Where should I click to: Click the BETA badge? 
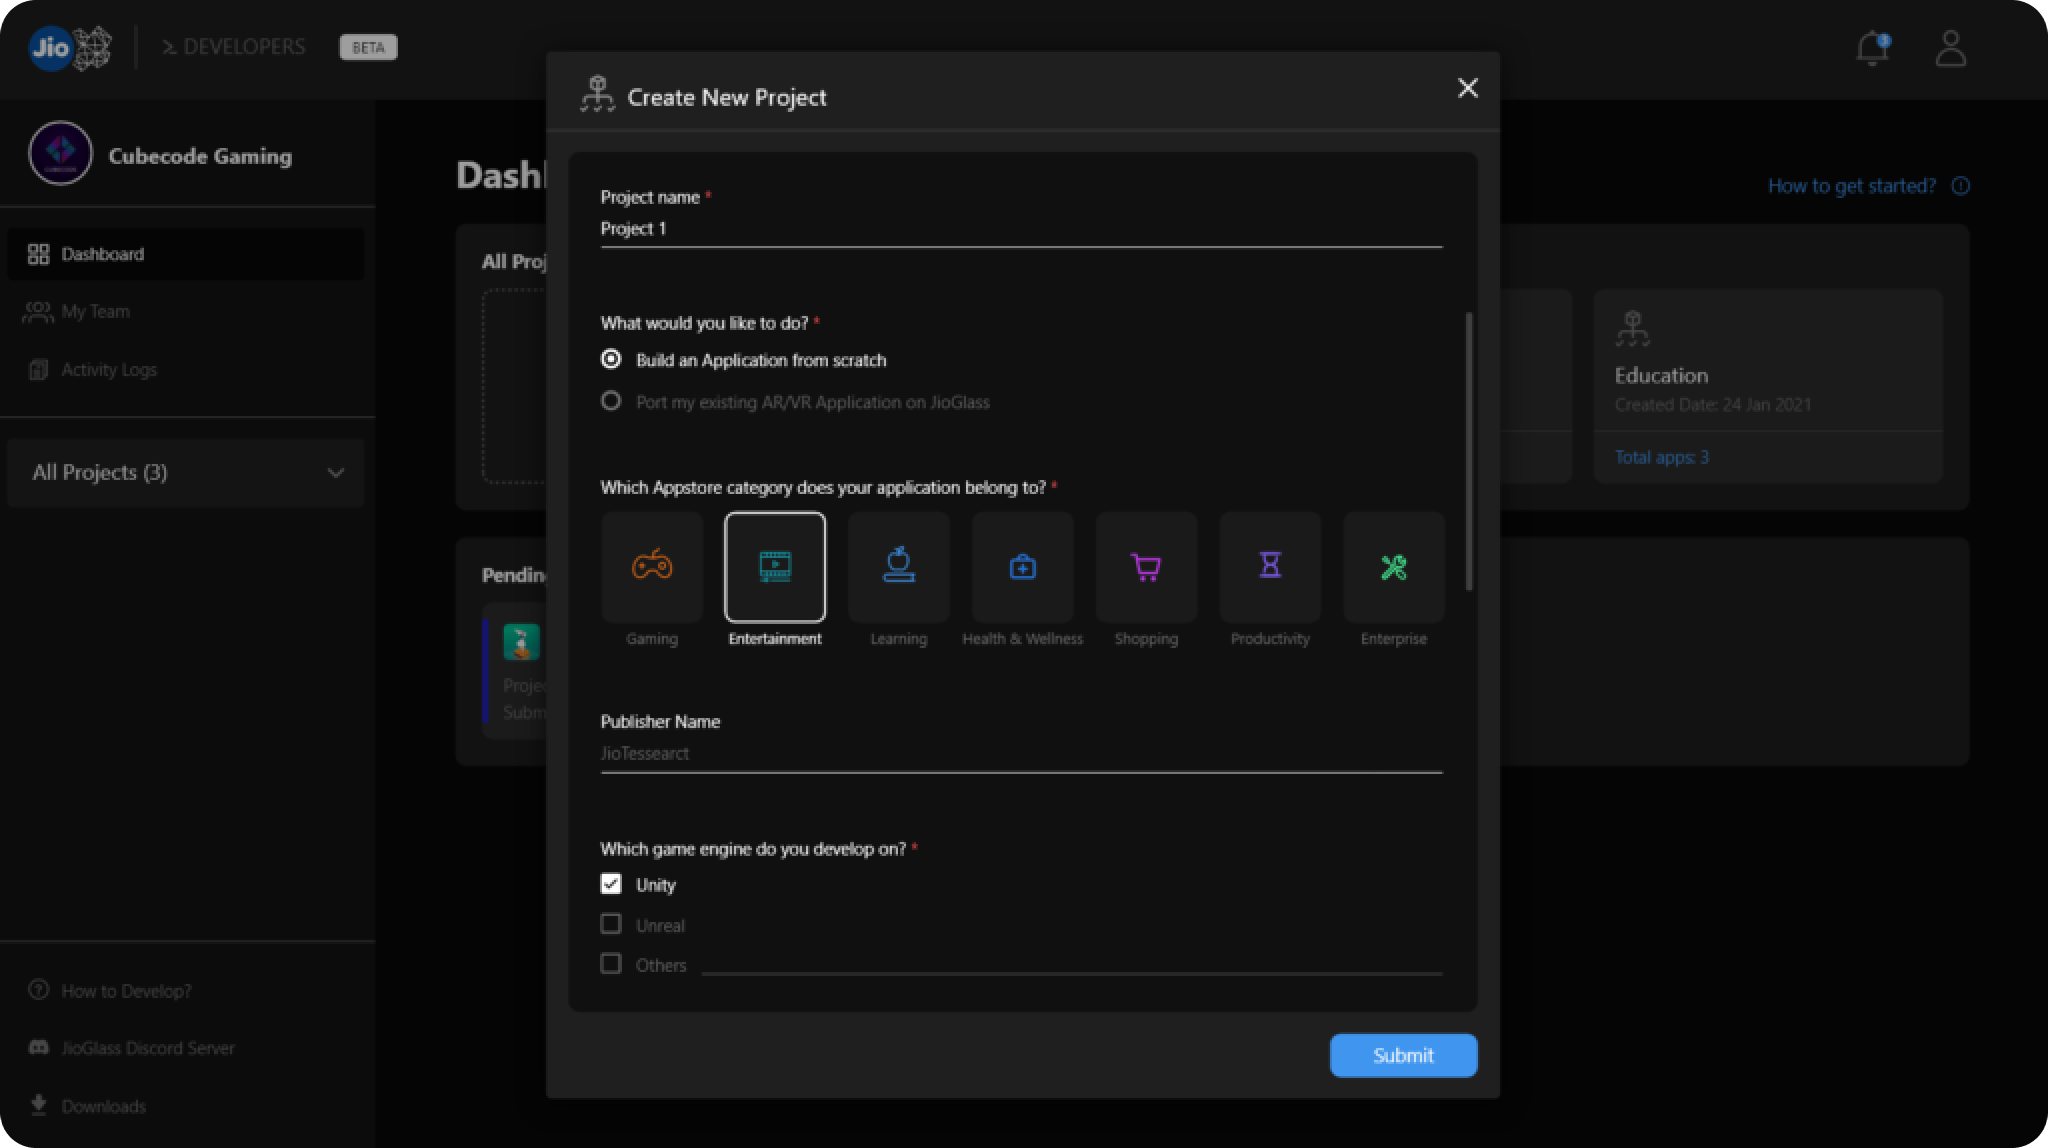click(x=368, y=47)
